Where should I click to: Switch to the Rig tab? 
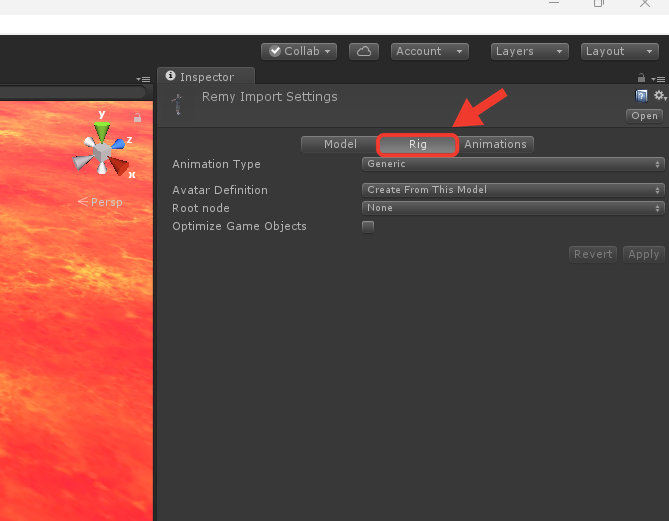point(418,144)
